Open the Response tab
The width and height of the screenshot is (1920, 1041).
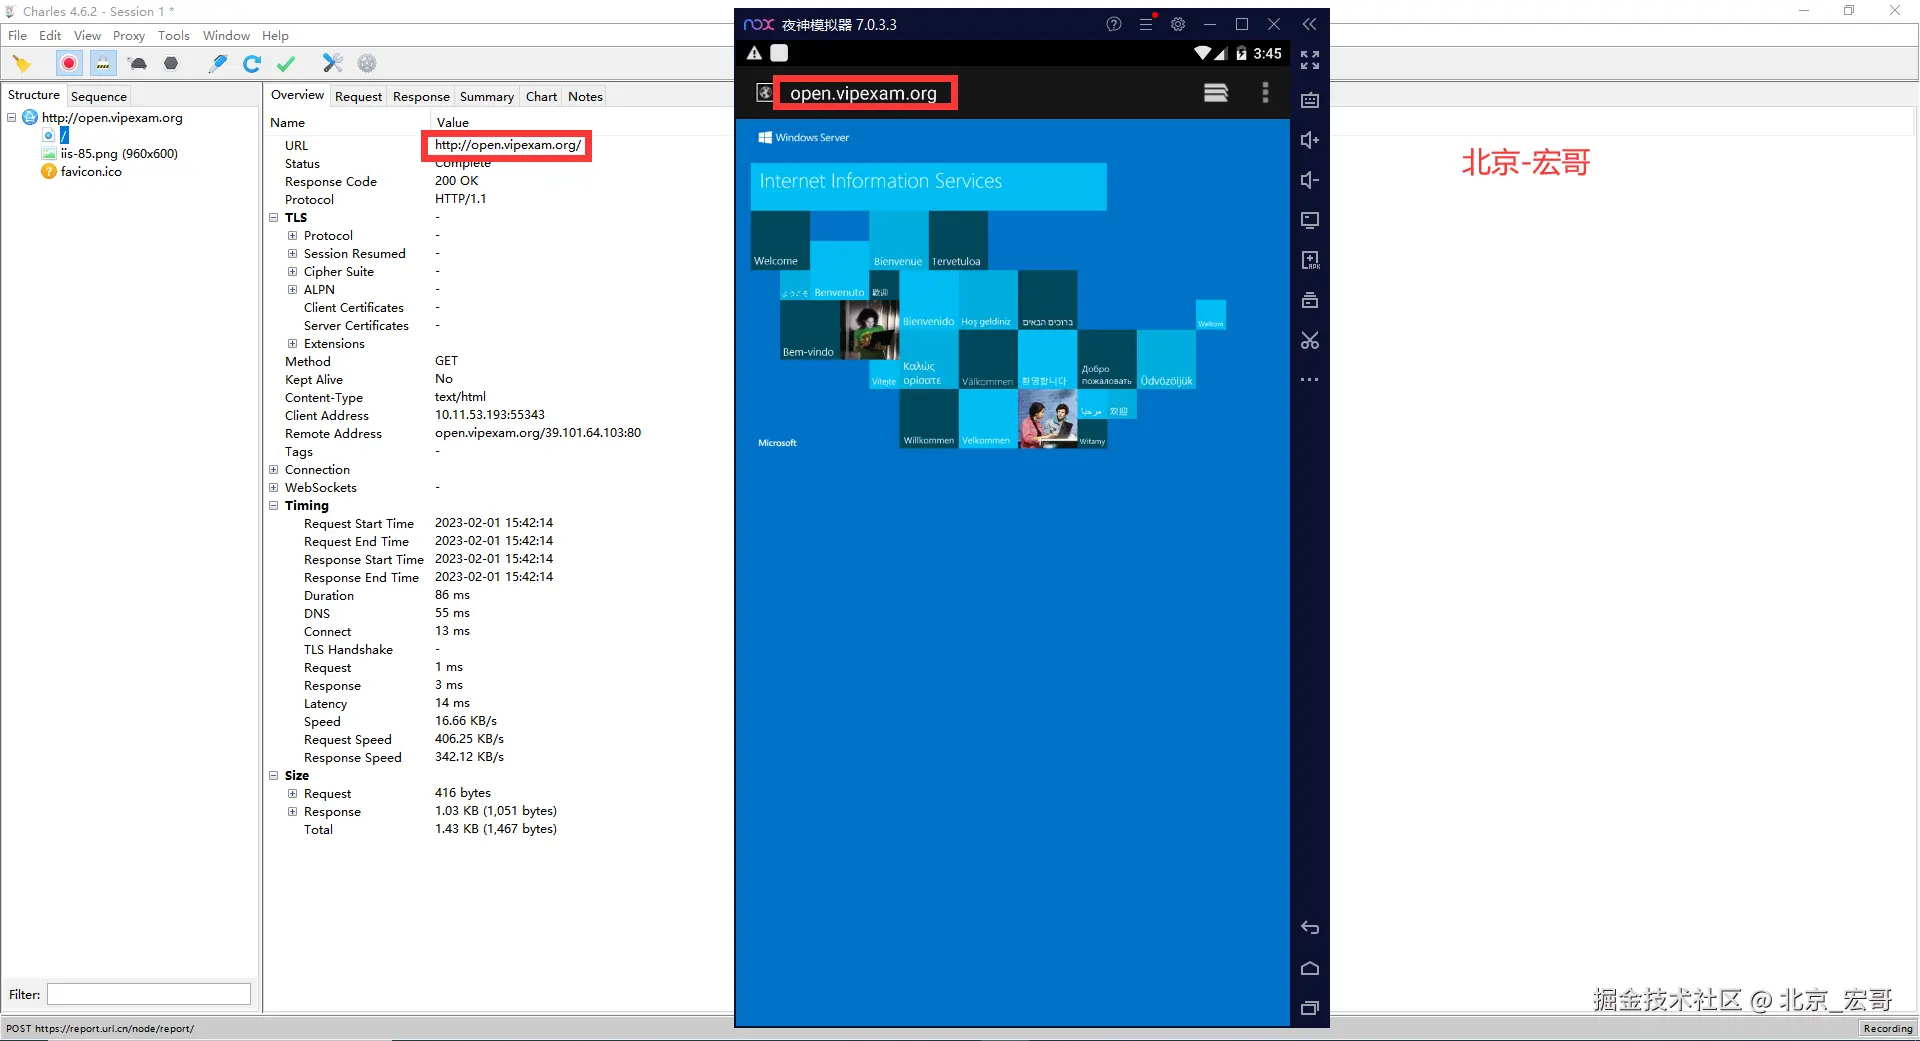tap(421, 97)
